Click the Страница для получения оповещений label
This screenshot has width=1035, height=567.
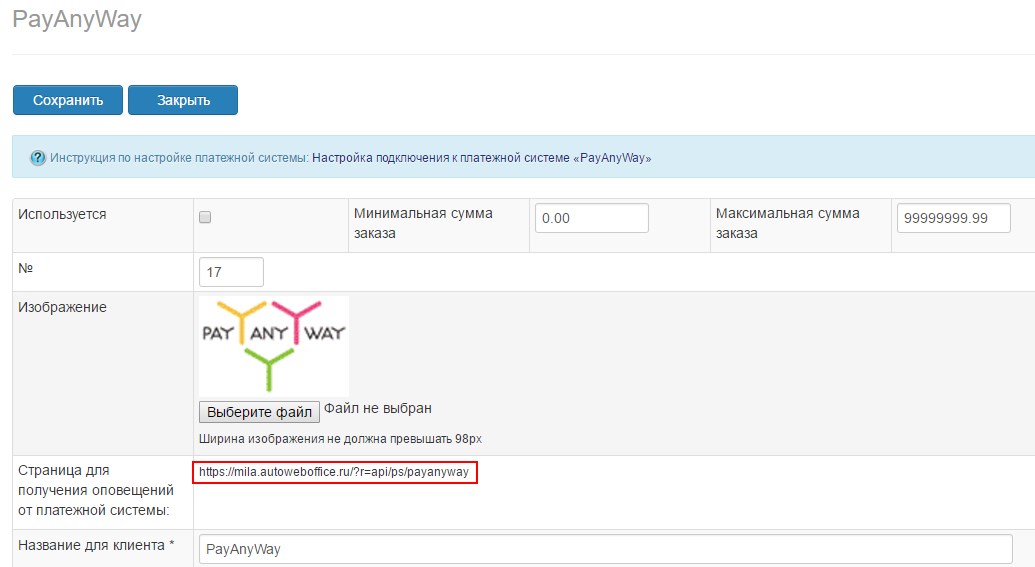click(x=96, y=490)
